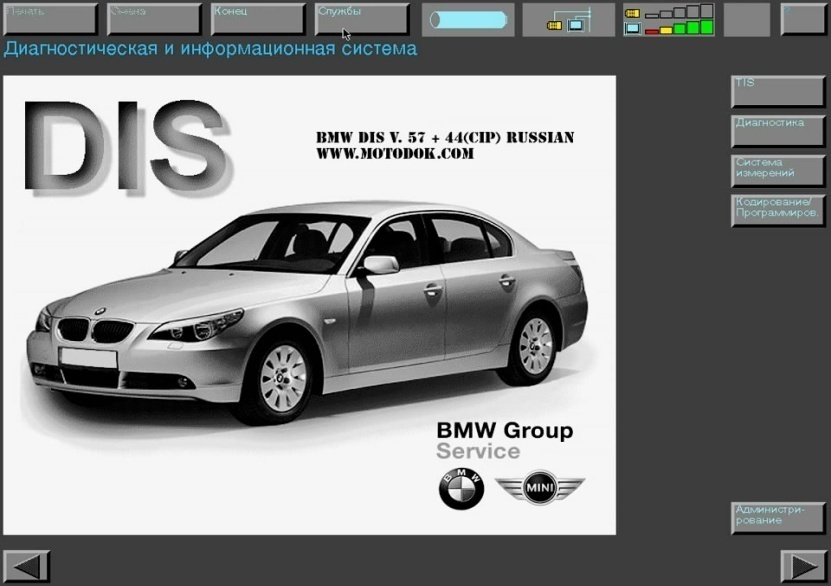Click the right arrow forward button
The image size is (831, 586).
tap(804, 567)
